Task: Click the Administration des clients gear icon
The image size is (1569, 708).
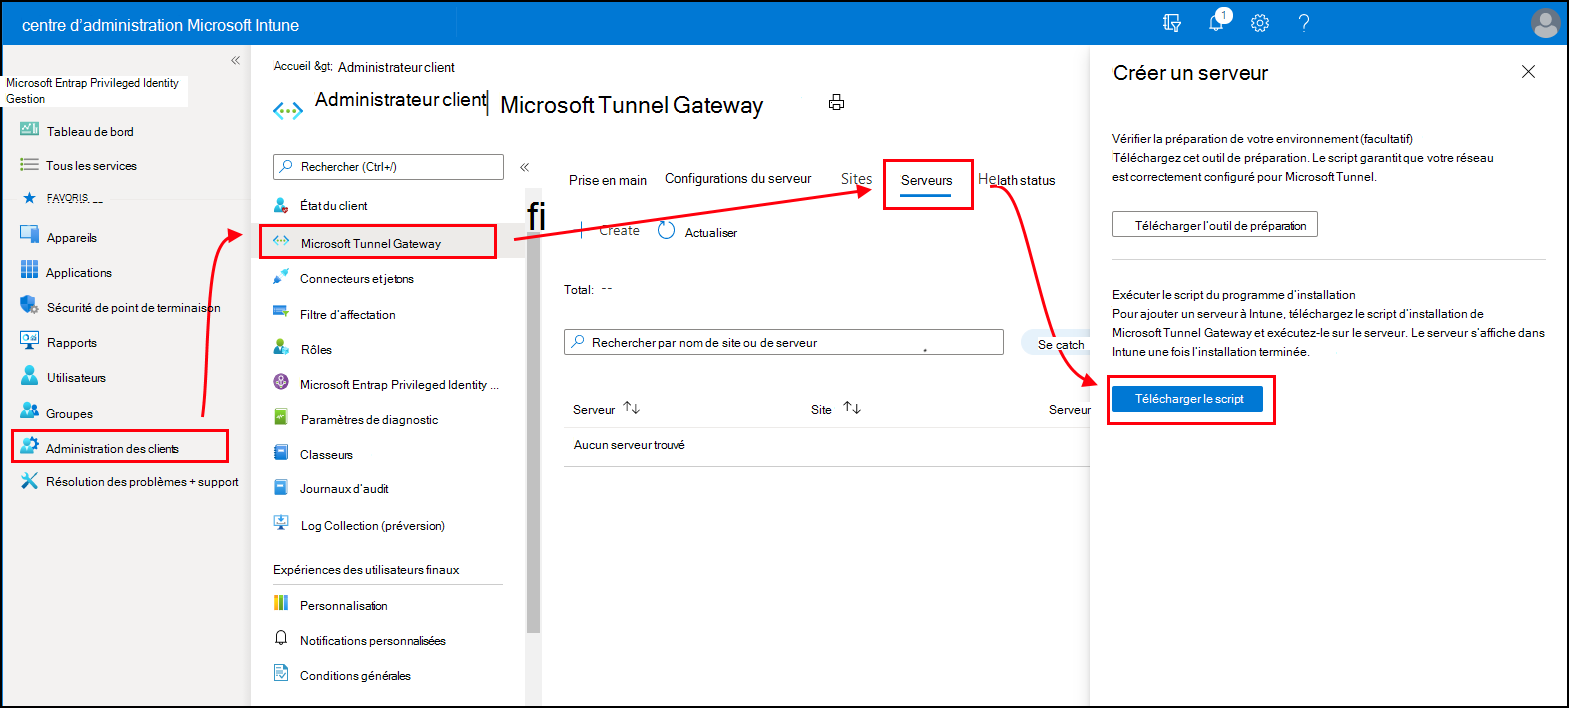Action: click(x=30, y=446)
